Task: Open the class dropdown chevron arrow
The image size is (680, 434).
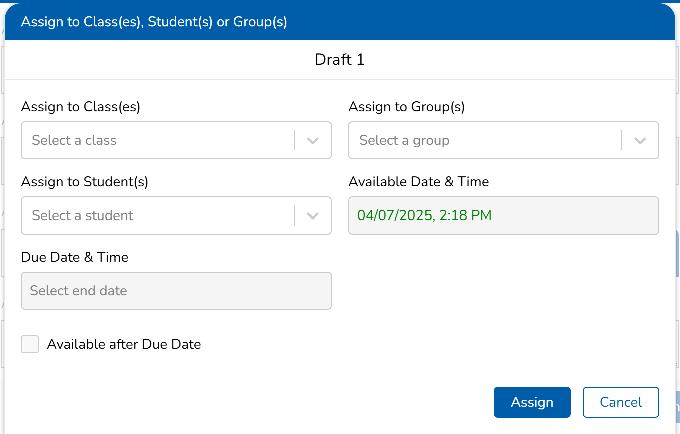Action: [x=313, y=140]
